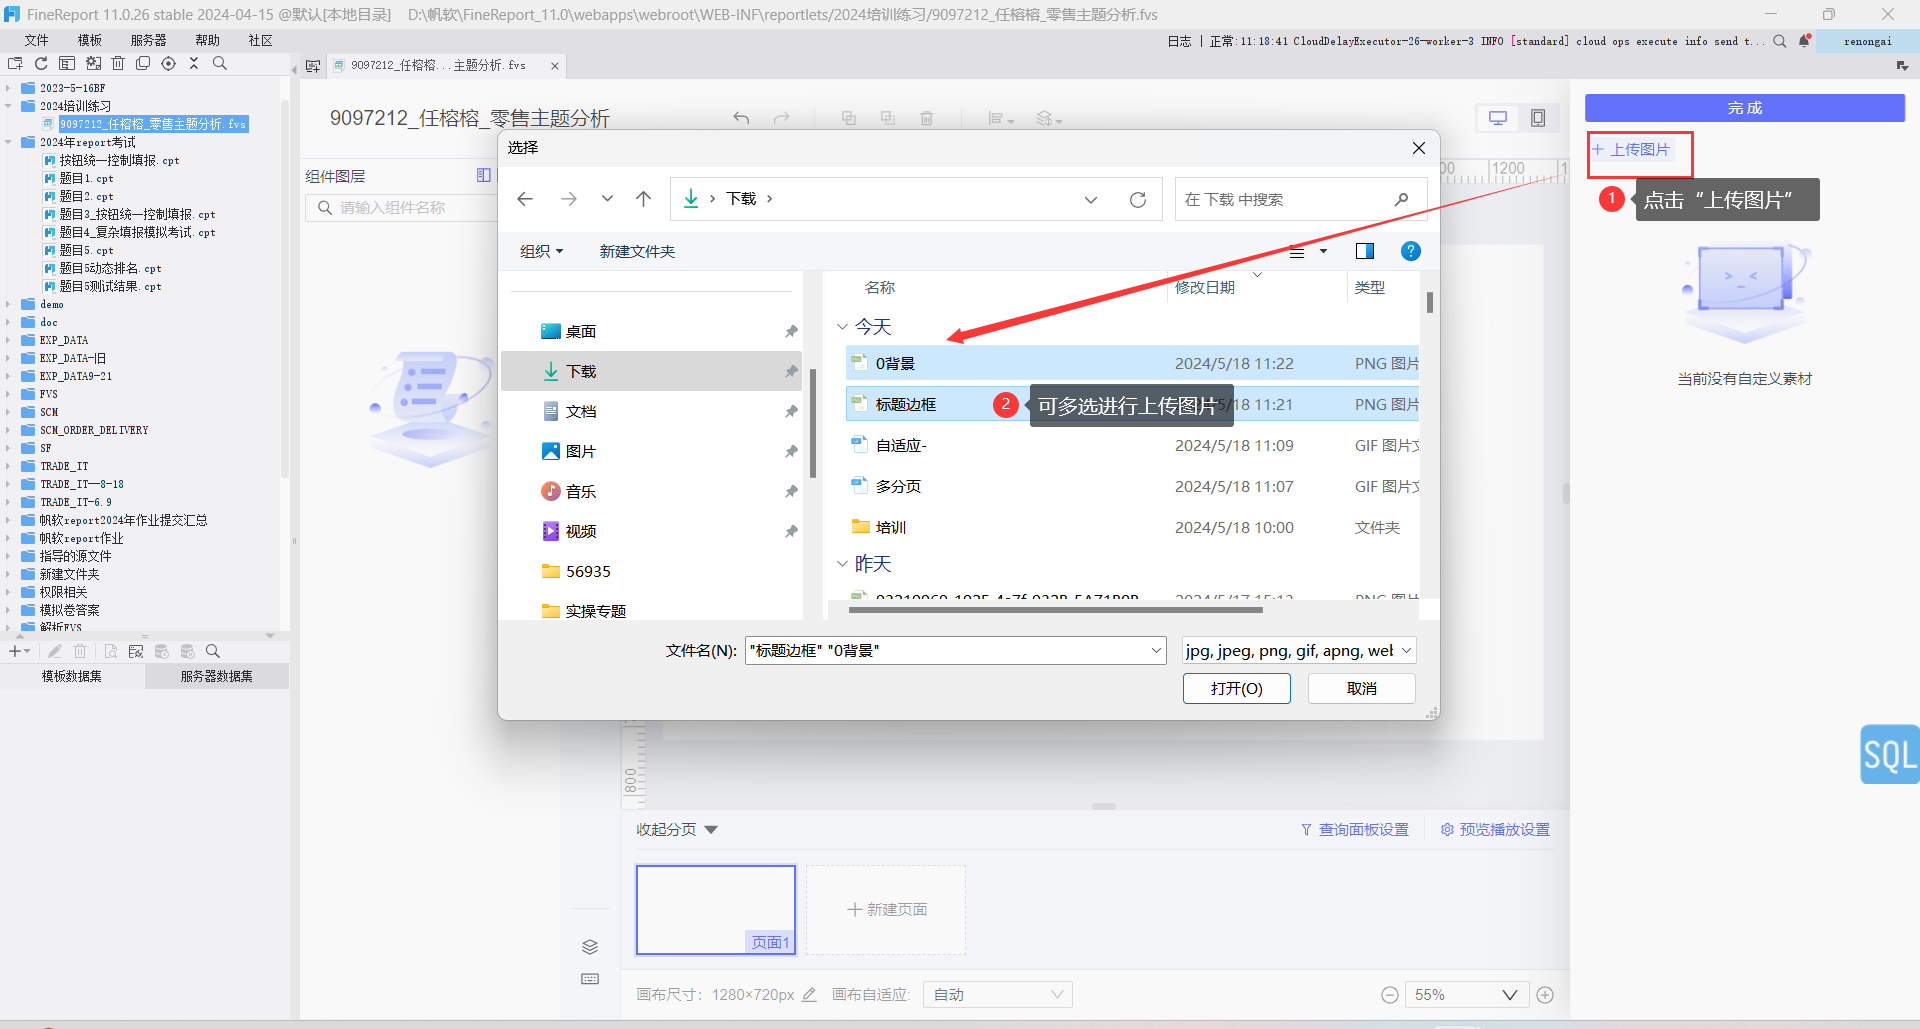The height and width of the screenshot is (1029, 1920).
Task: Close the 主题分析.fvs document tab
Action: [x=555, y=66]
